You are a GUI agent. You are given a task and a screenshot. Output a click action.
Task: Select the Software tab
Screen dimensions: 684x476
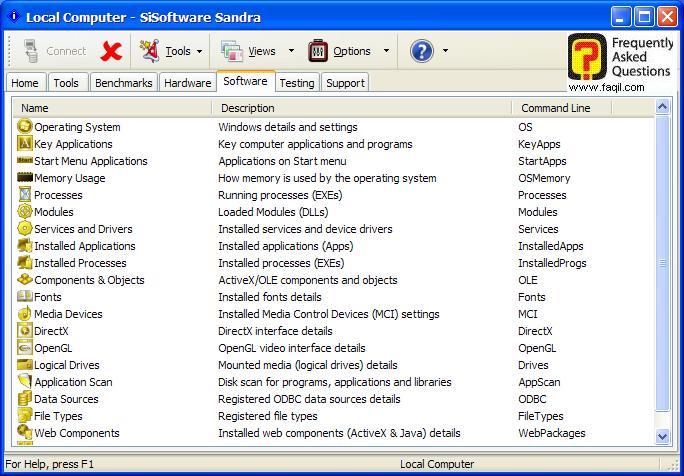coord(245,81)
